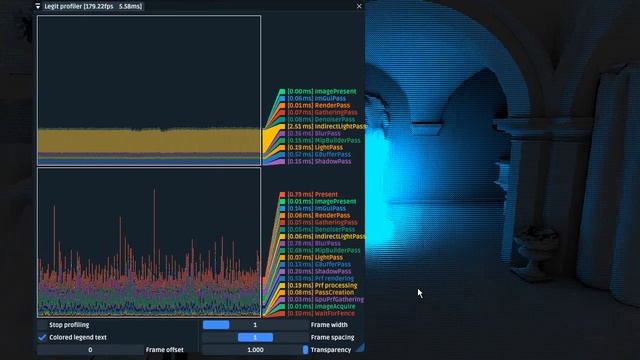
Task: Click the Prf rendering legend entry
Action: click(x=320, y=278)
